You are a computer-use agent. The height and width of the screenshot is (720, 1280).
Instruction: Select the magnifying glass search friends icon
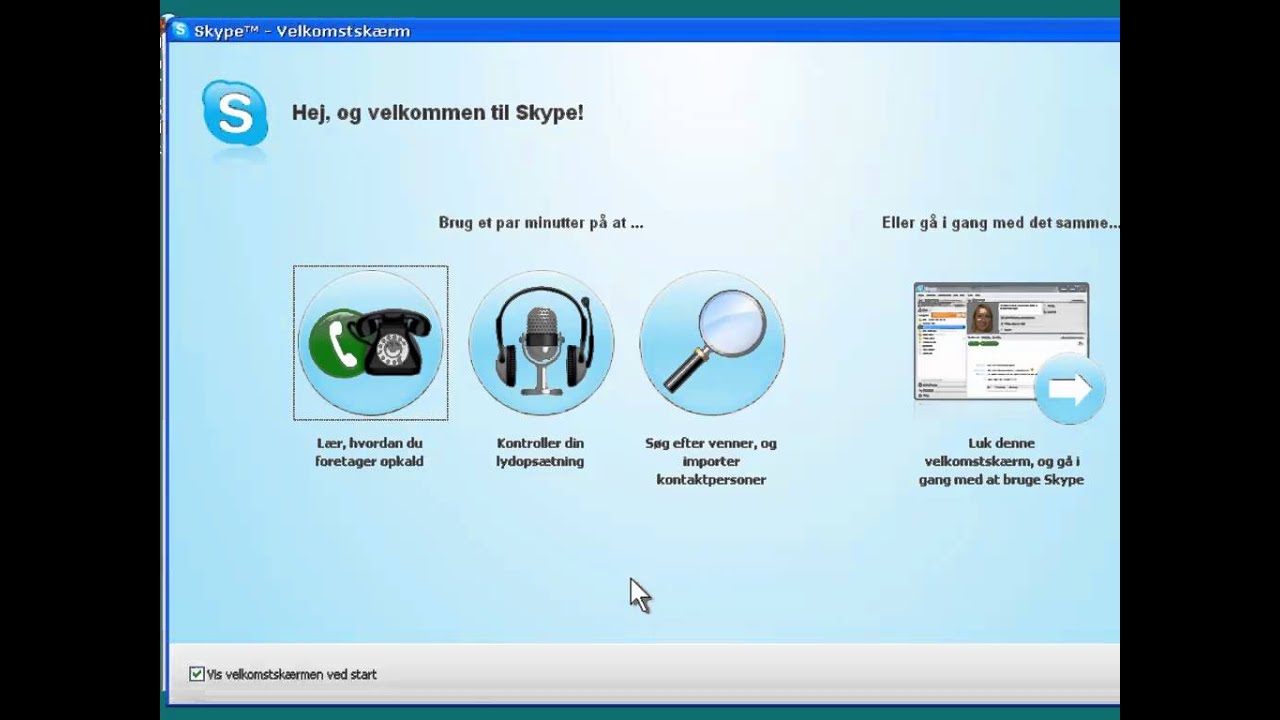(x=712, y=343)
